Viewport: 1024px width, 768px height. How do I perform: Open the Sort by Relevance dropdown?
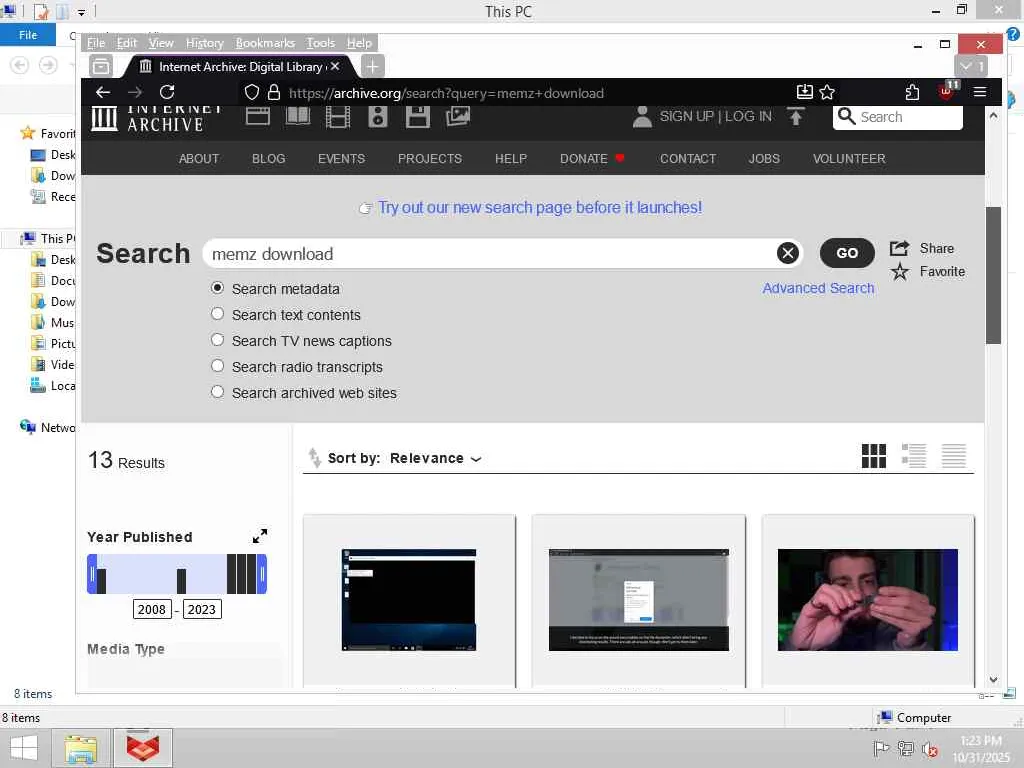click(436, 458)
